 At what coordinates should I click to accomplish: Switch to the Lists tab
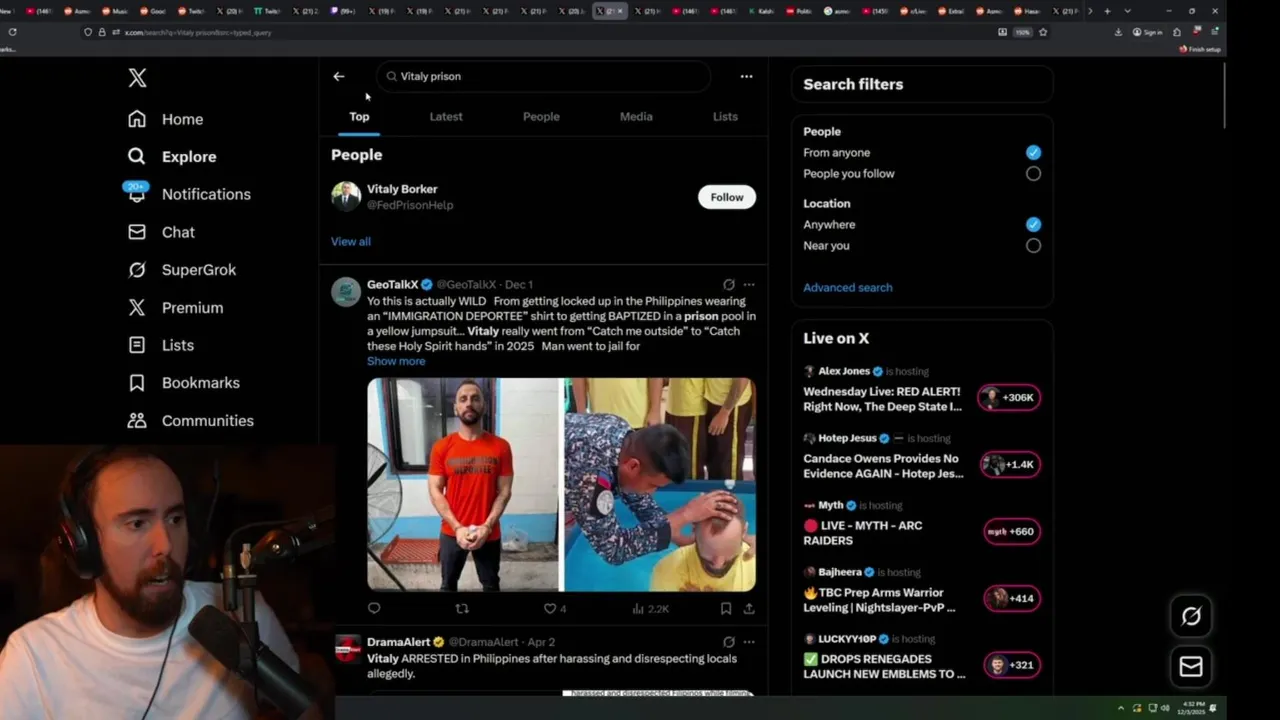[725, 117]
